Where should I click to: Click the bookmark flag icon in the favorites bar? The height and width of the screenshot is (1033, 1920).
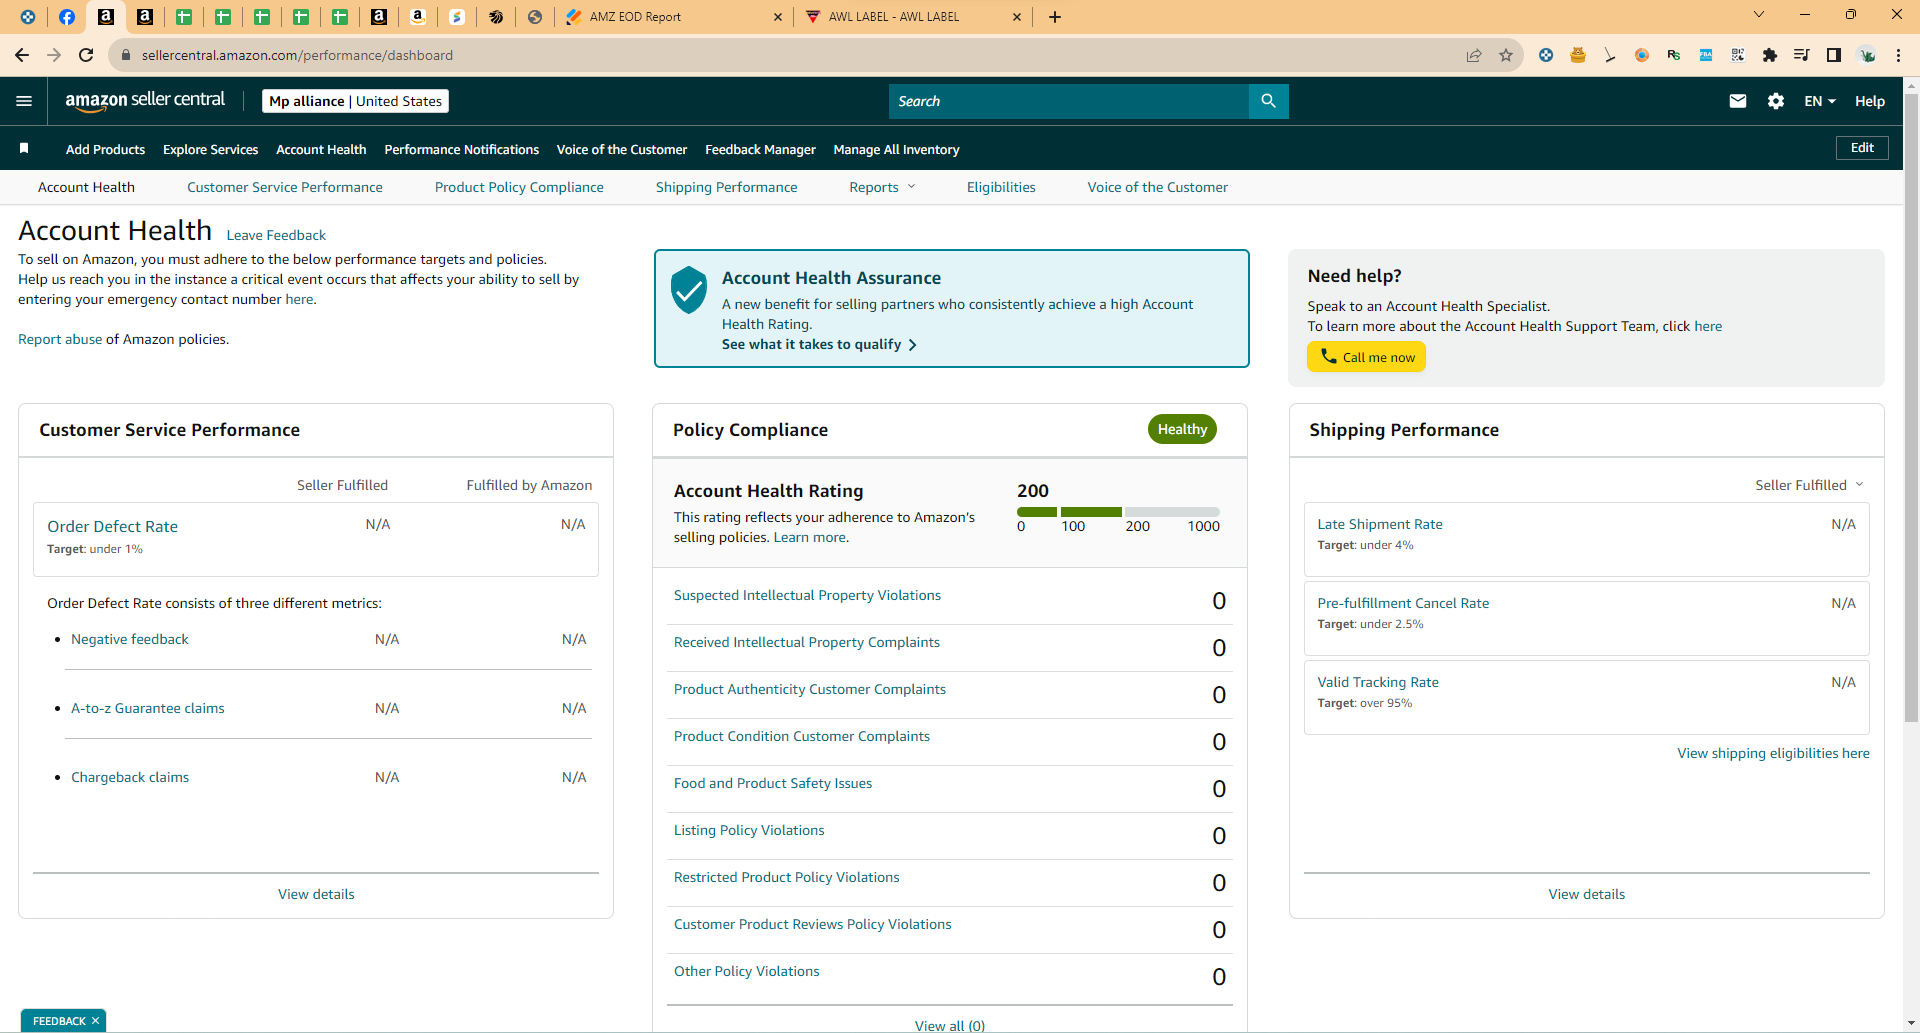pos(24,149)
